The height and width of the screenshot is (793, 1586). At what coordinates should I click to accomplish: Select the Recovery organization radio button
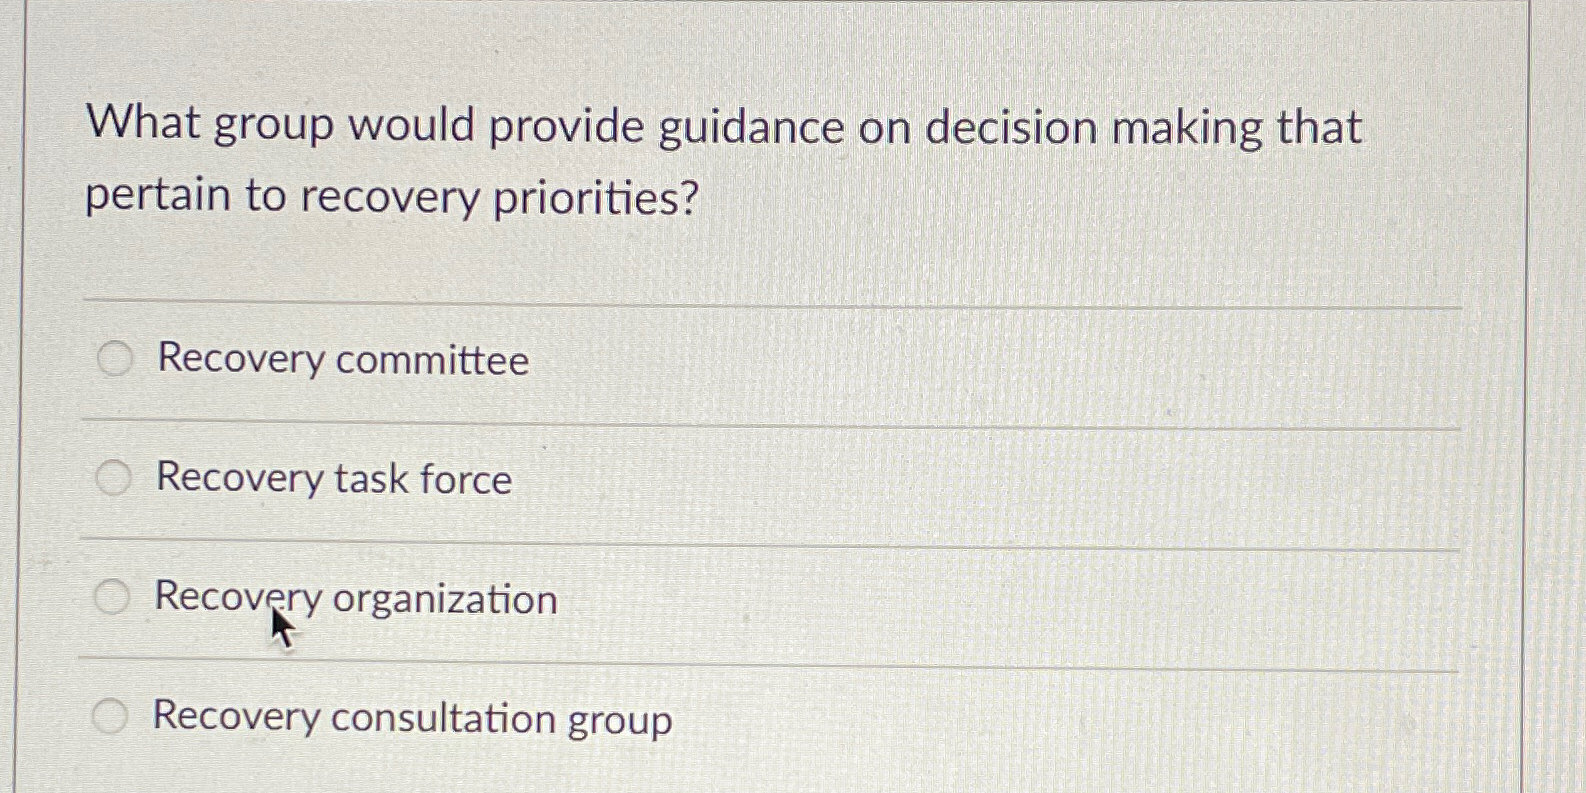pos(113,597)
